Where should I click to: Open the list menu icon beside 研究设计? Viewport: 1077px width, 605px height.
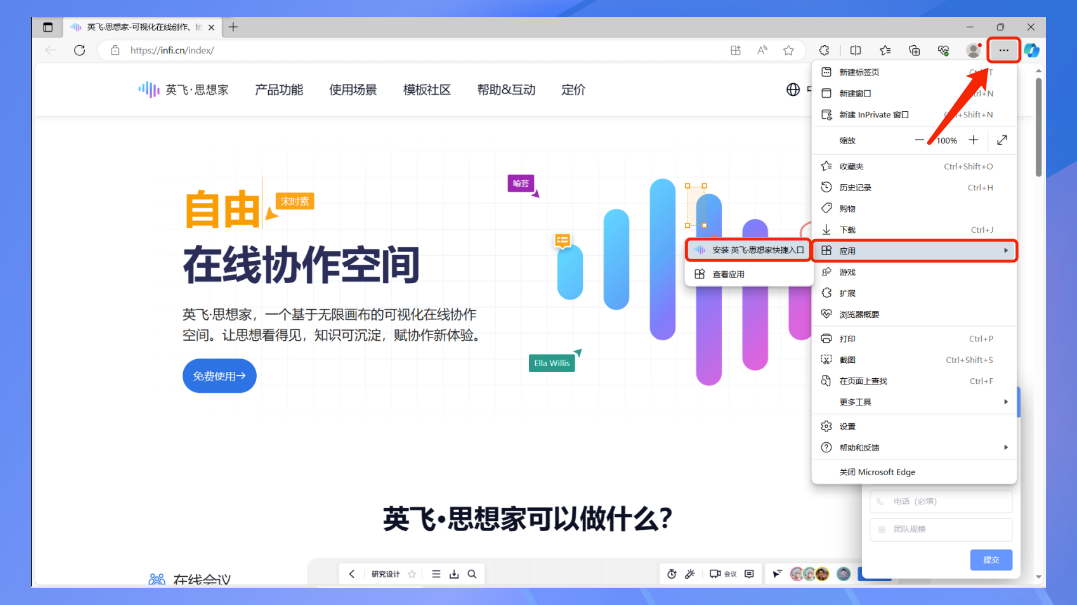436,574
